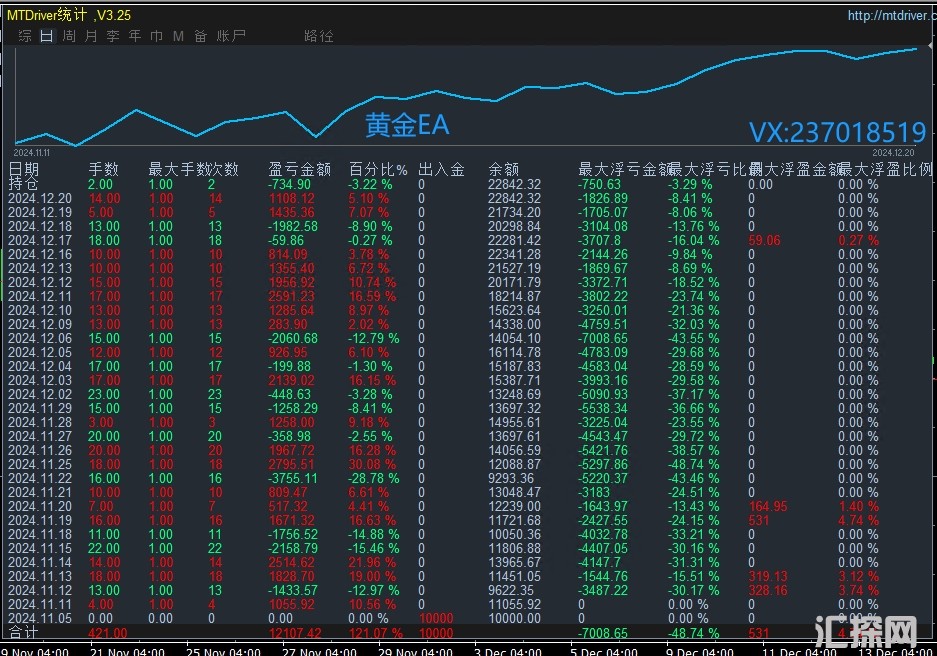Open the 备 notes tab
The height and width of the screenshot is (656, 937).
click(200, 36)
